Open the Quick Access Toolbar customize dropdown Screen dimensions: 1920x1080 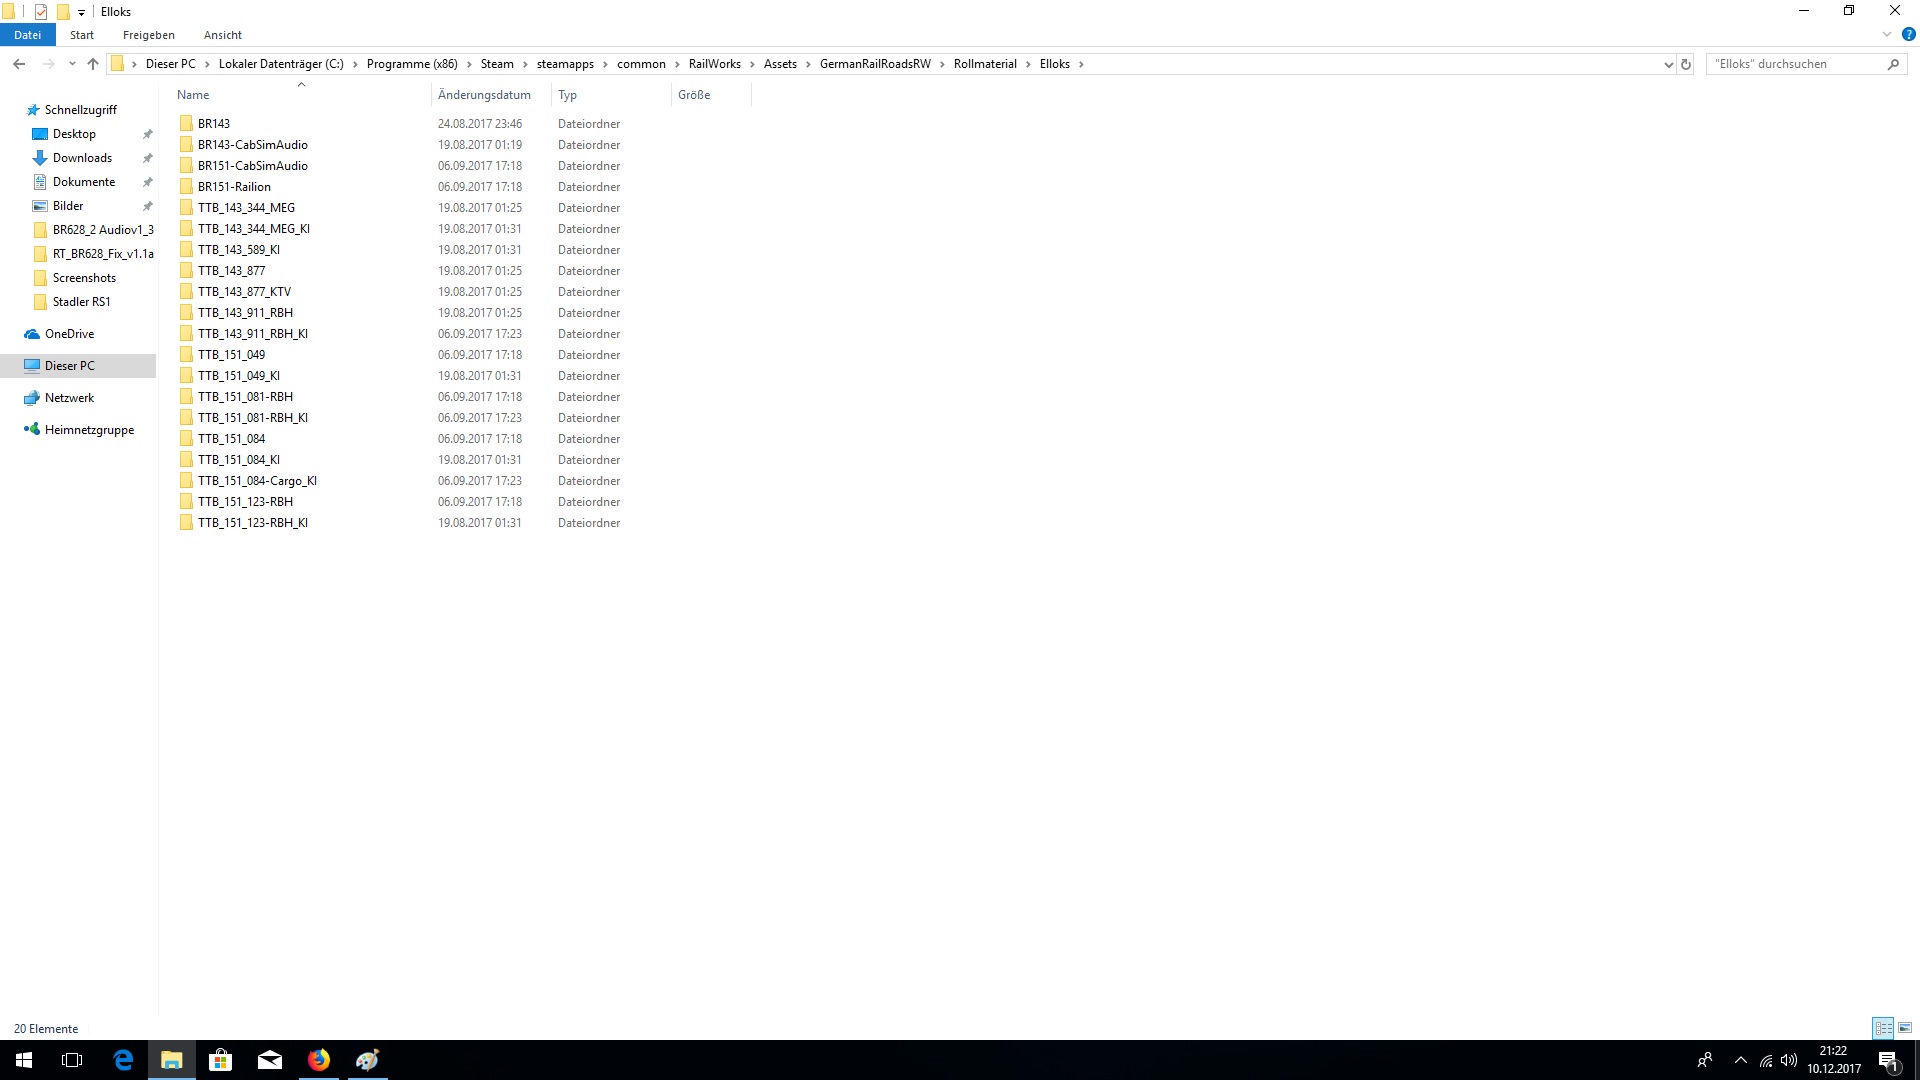pyautogui.click(x=81, y=12)
